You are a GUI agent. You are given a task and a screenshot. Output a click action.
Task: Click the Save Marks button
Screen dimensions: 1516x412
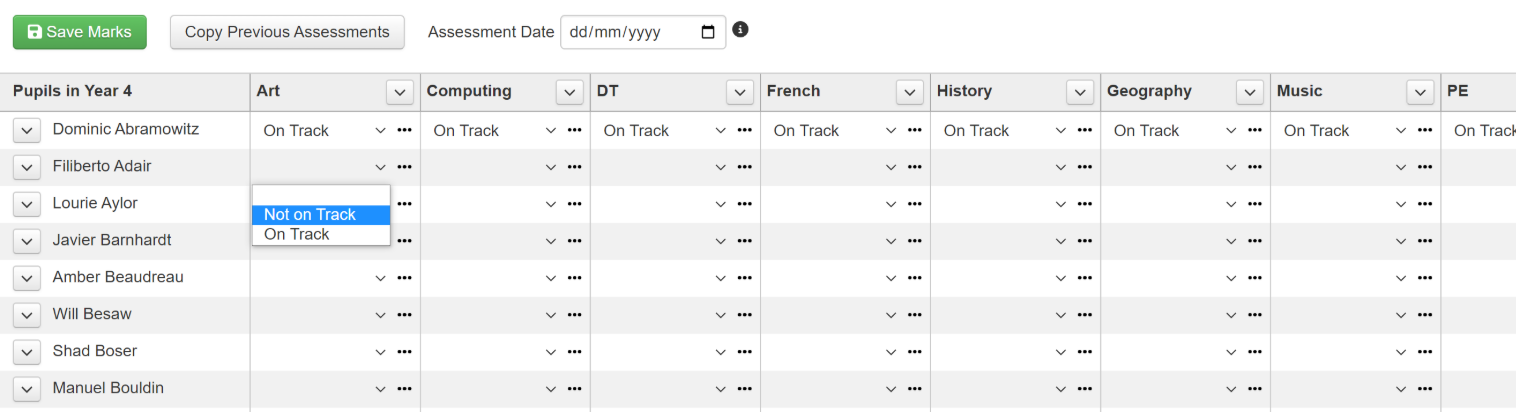coord(80,32)
